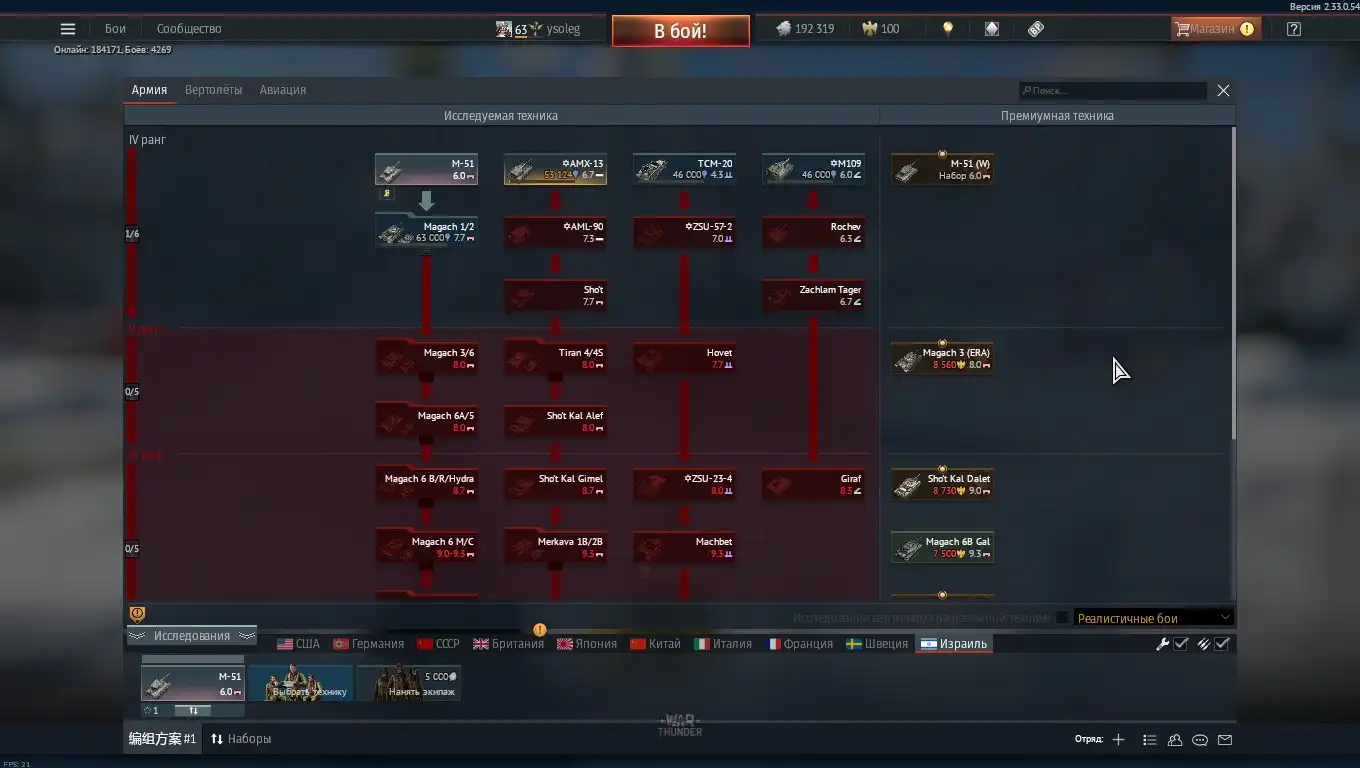
Task: Select the Япония nation tab
Action: click(x=587, y=644)
